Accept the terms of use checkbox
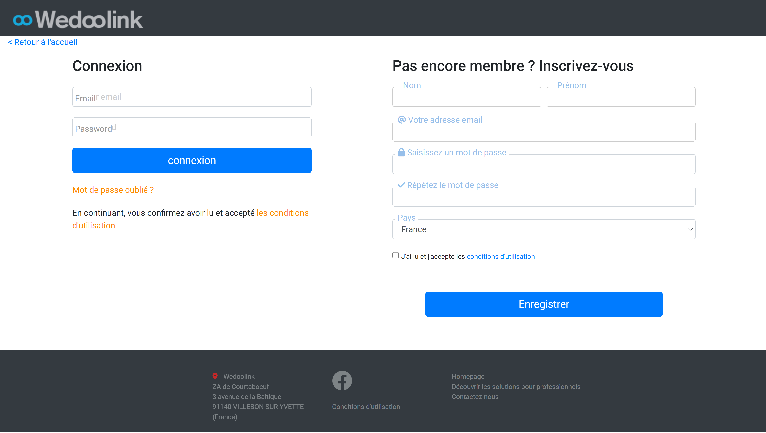Screen dimensions: 766x433 396,256
